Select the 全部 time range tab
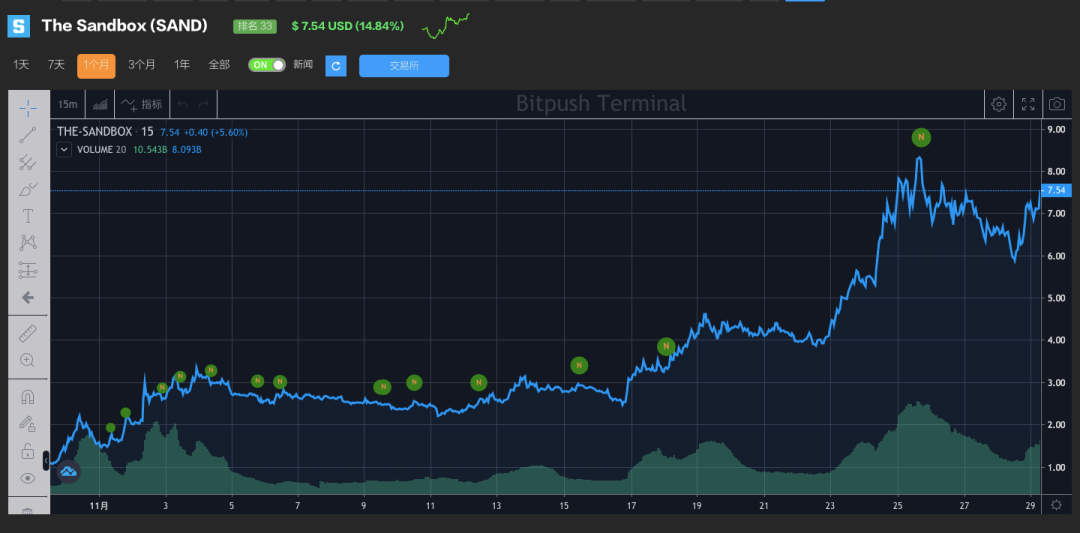Screen dimensions: 1080x533 219,65
